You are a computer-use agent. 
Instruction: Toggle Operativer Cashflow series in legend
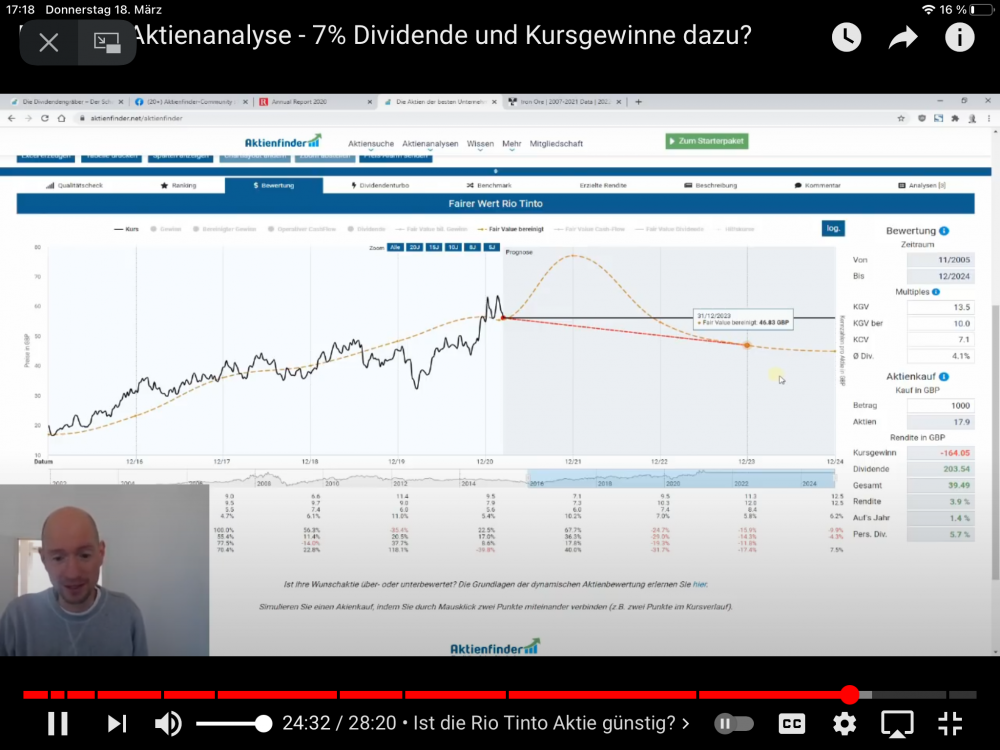click(302, 229)
